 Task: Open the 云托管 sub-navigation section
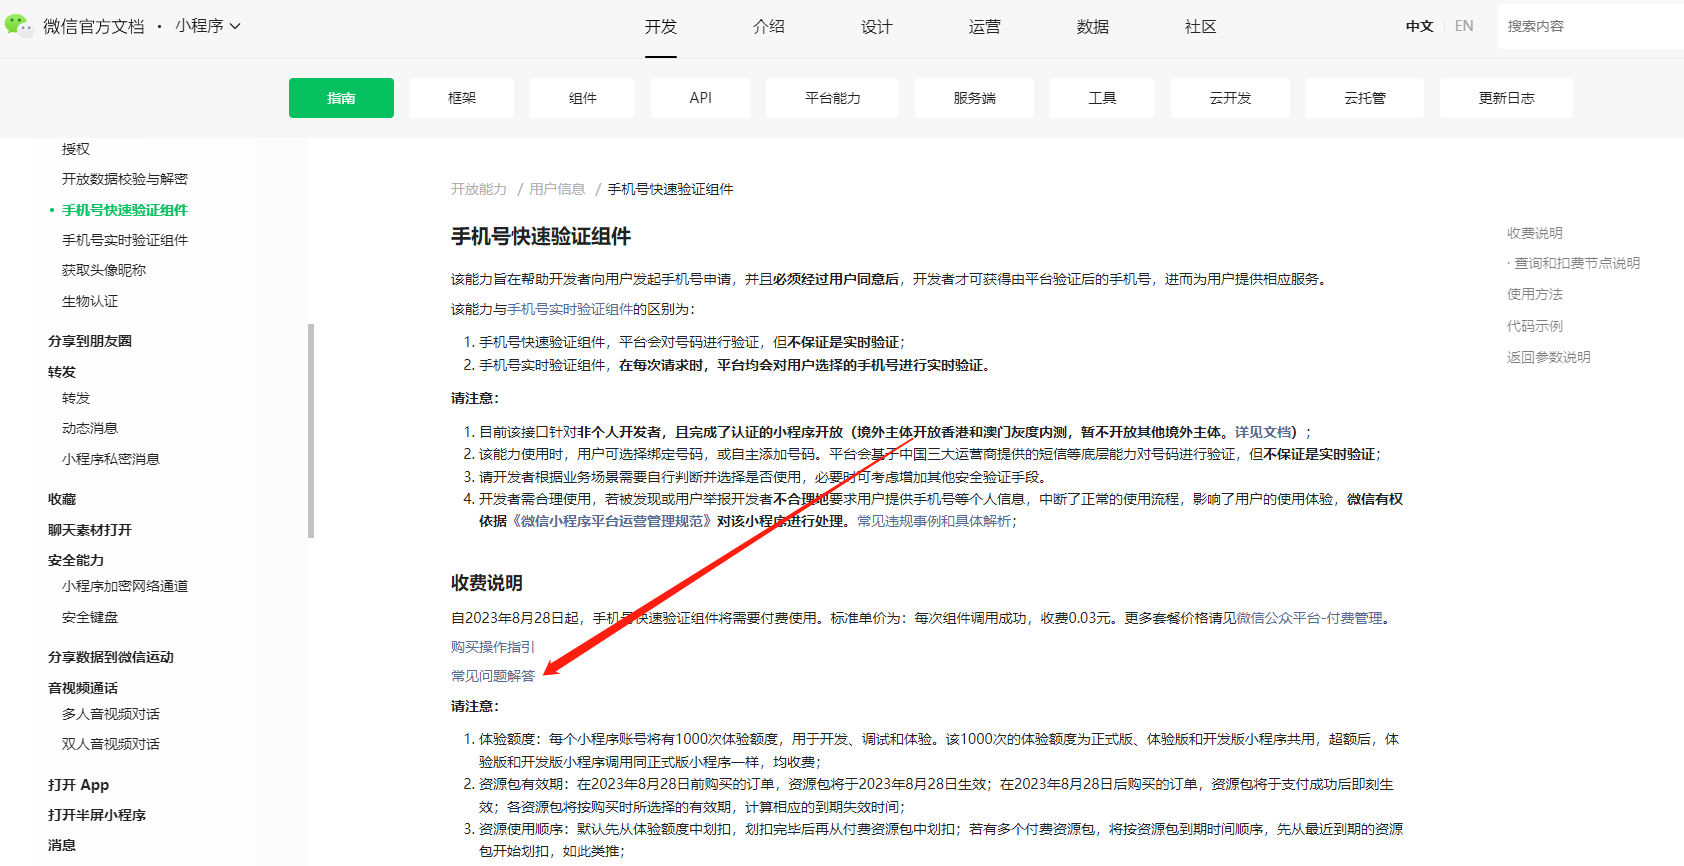click(1365, 98)
